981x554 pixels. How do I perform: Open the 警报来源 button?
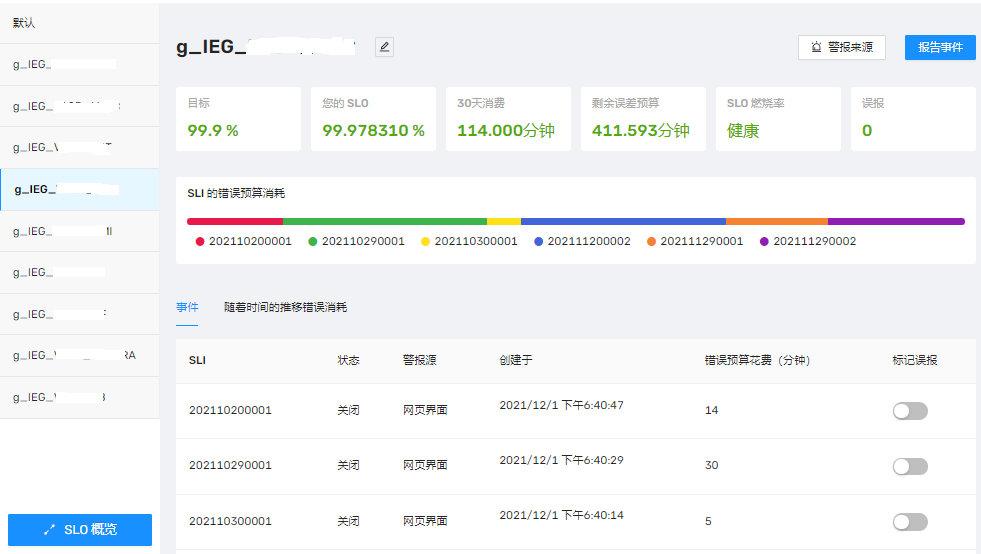click(x=841, y=48)
